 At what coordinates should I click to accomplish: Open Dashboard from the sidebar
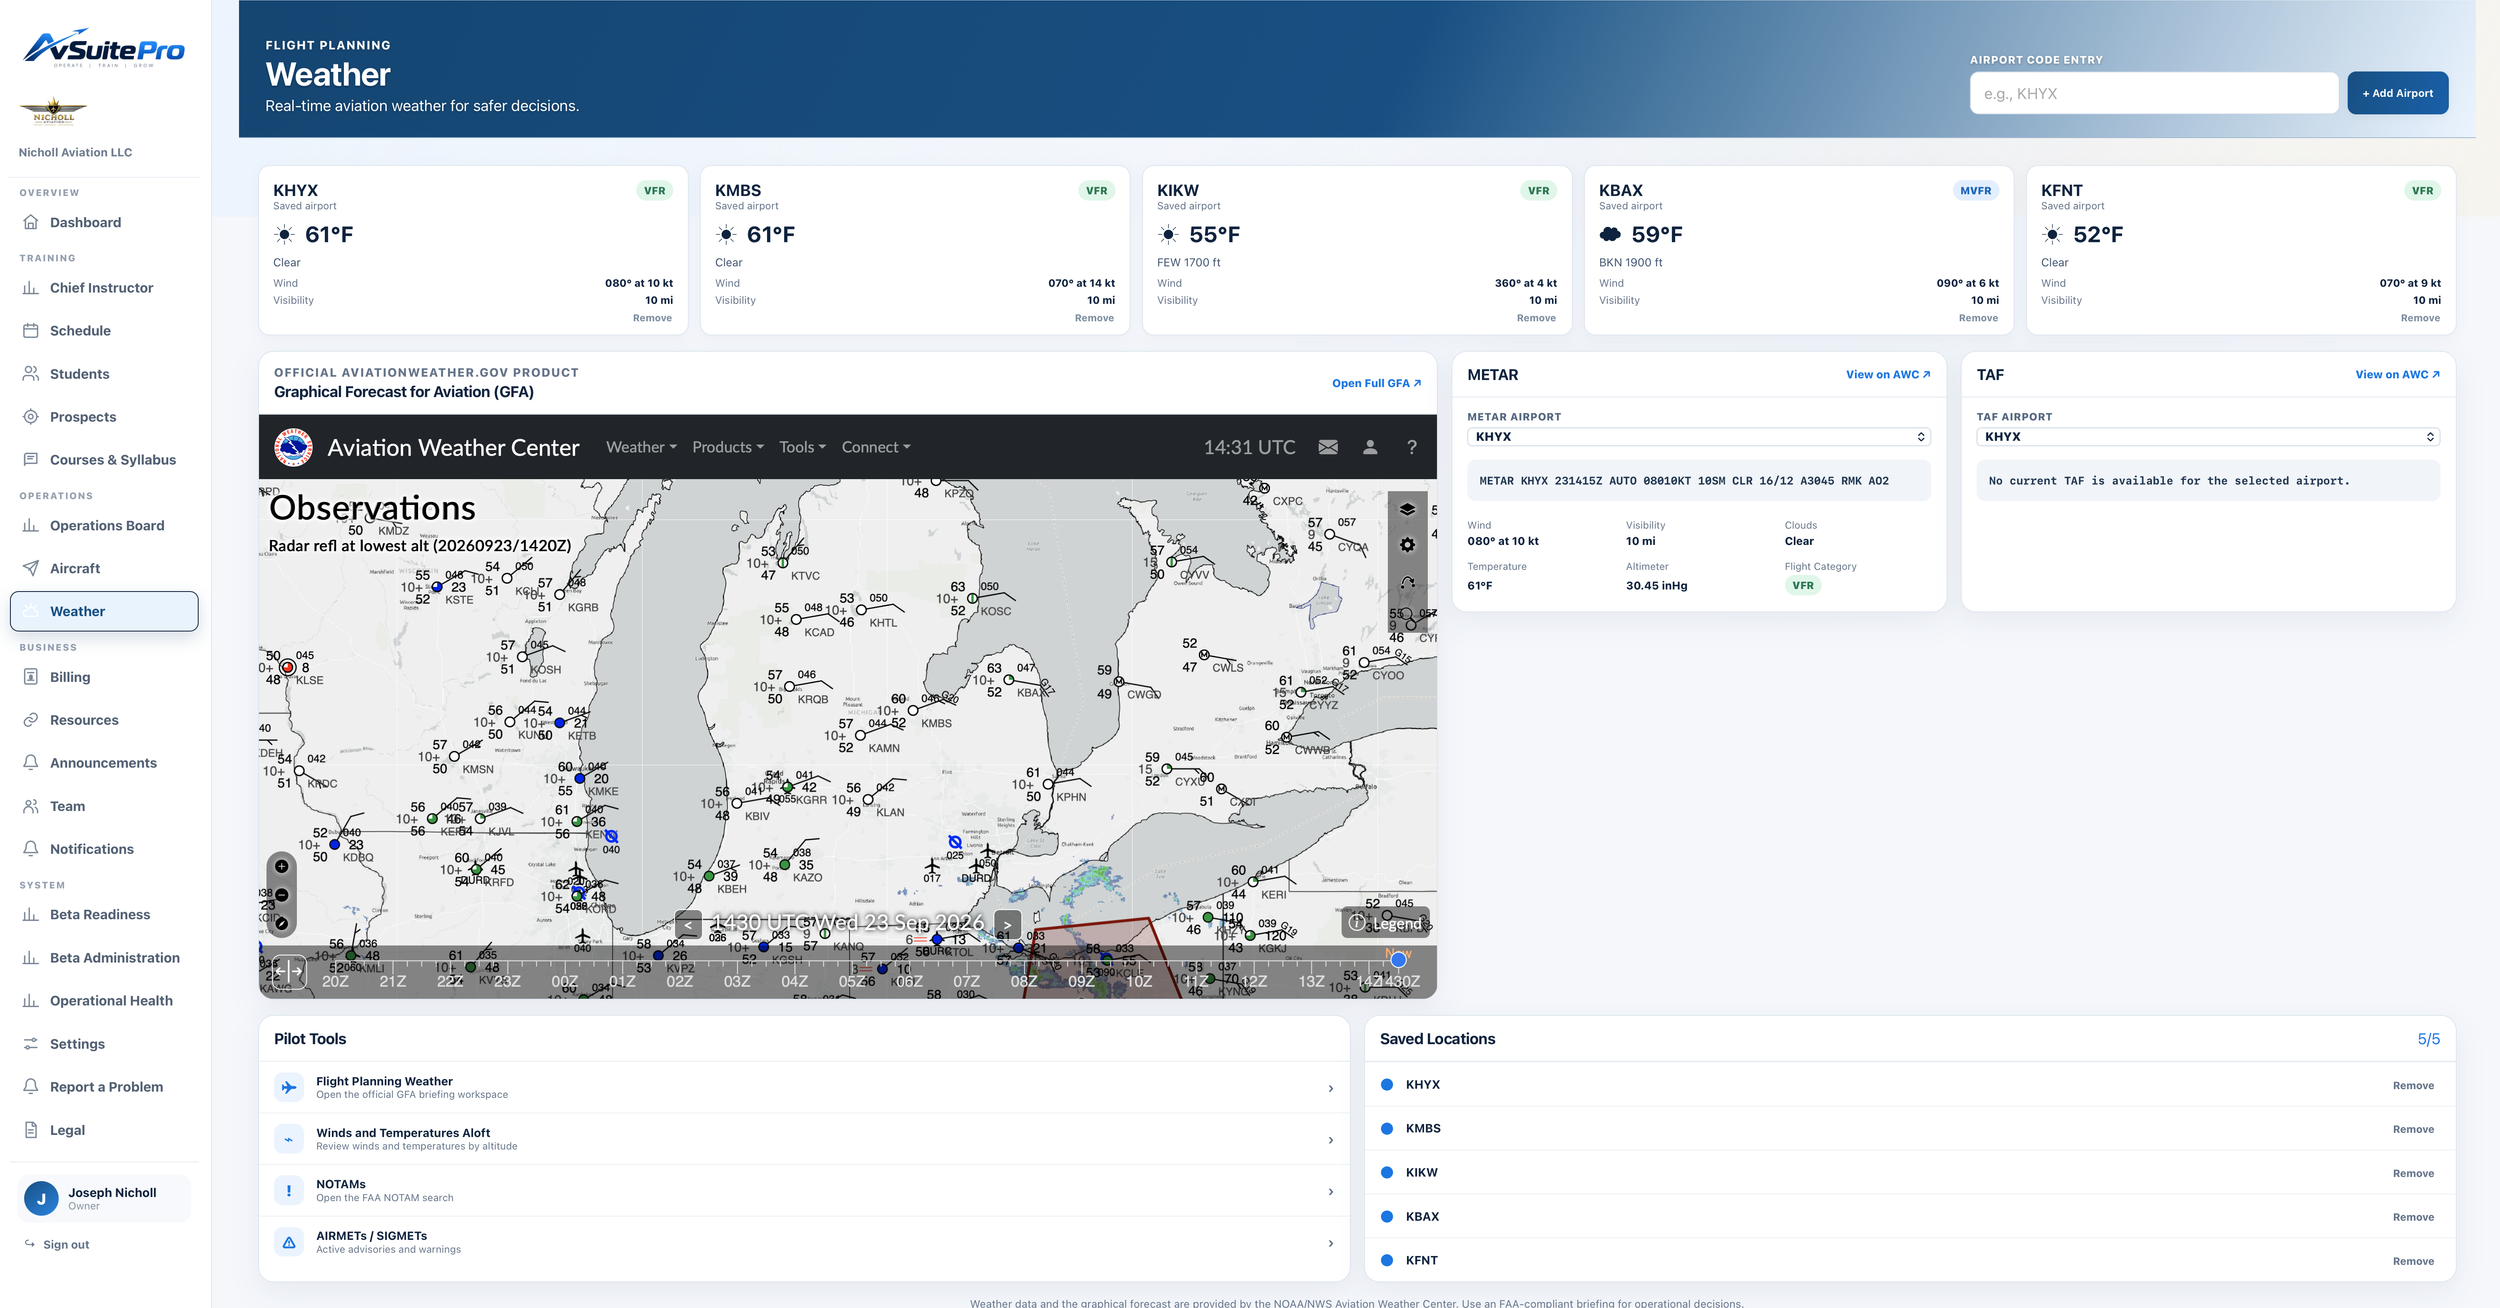[x=104, y=222]
